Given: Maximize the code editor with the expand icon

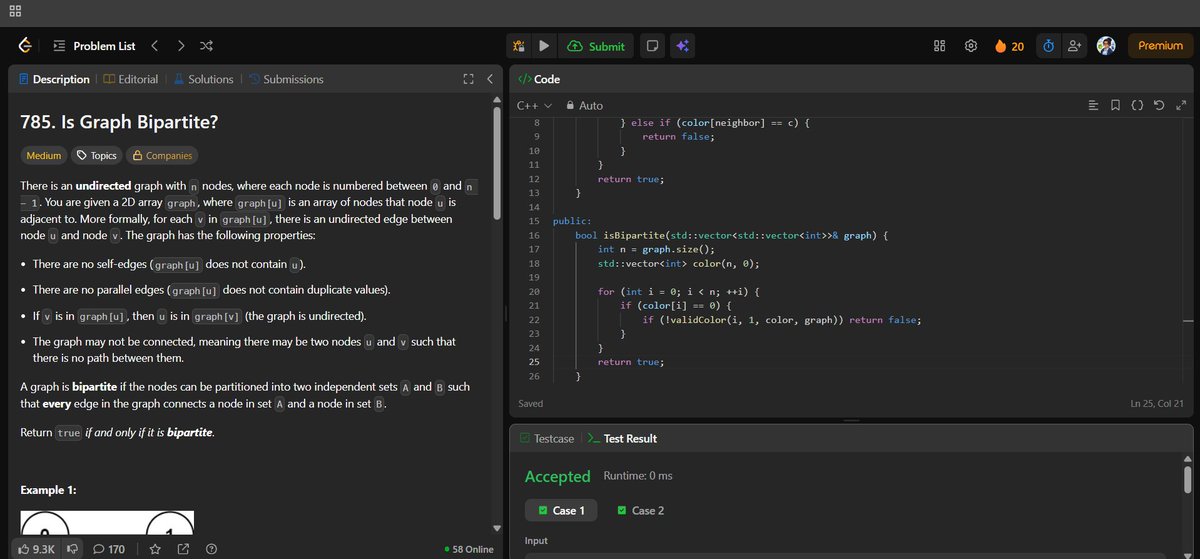Looking at the screenshot, I should click(x=1181, y=105).
